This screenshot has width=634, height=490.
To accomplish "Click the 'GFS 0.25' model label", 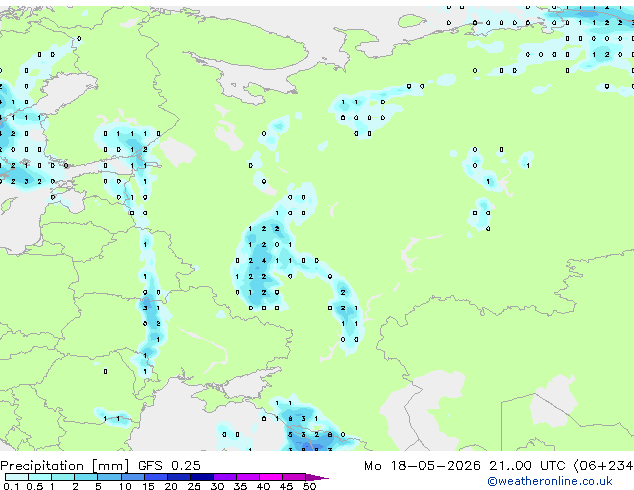I will (169, 466).
